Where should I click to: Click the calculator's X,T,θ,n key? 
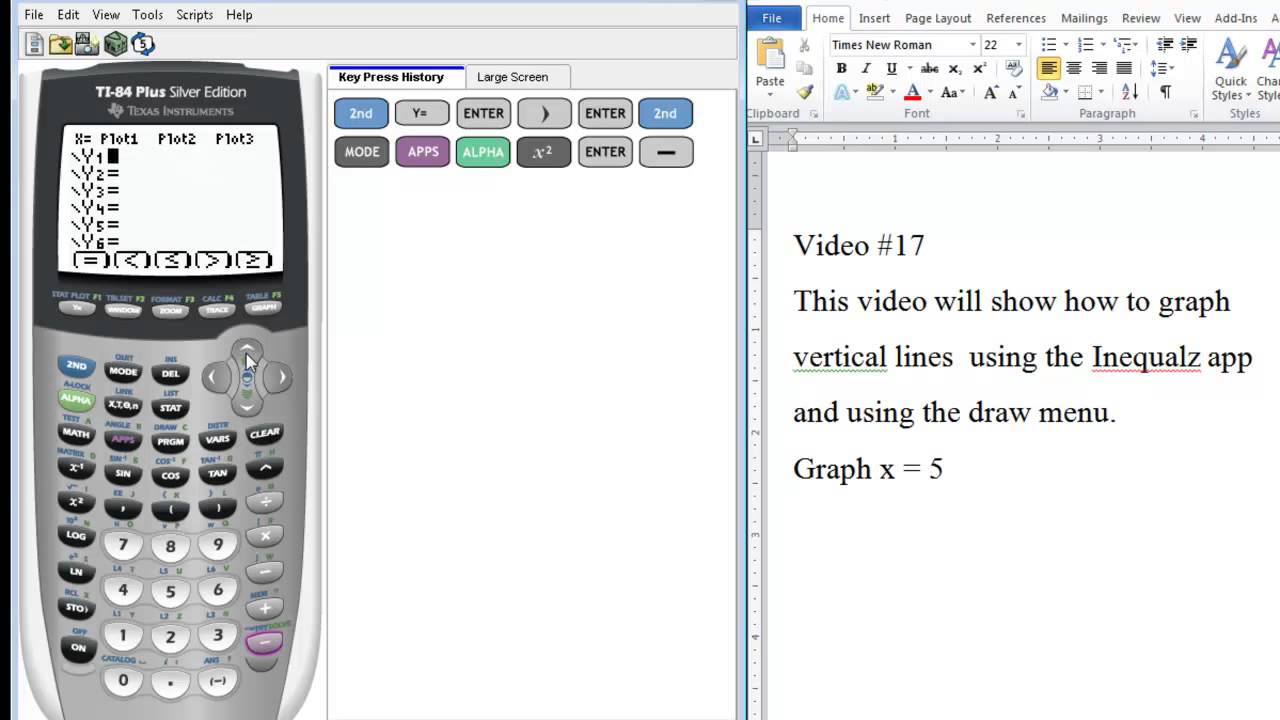(123, 405)
